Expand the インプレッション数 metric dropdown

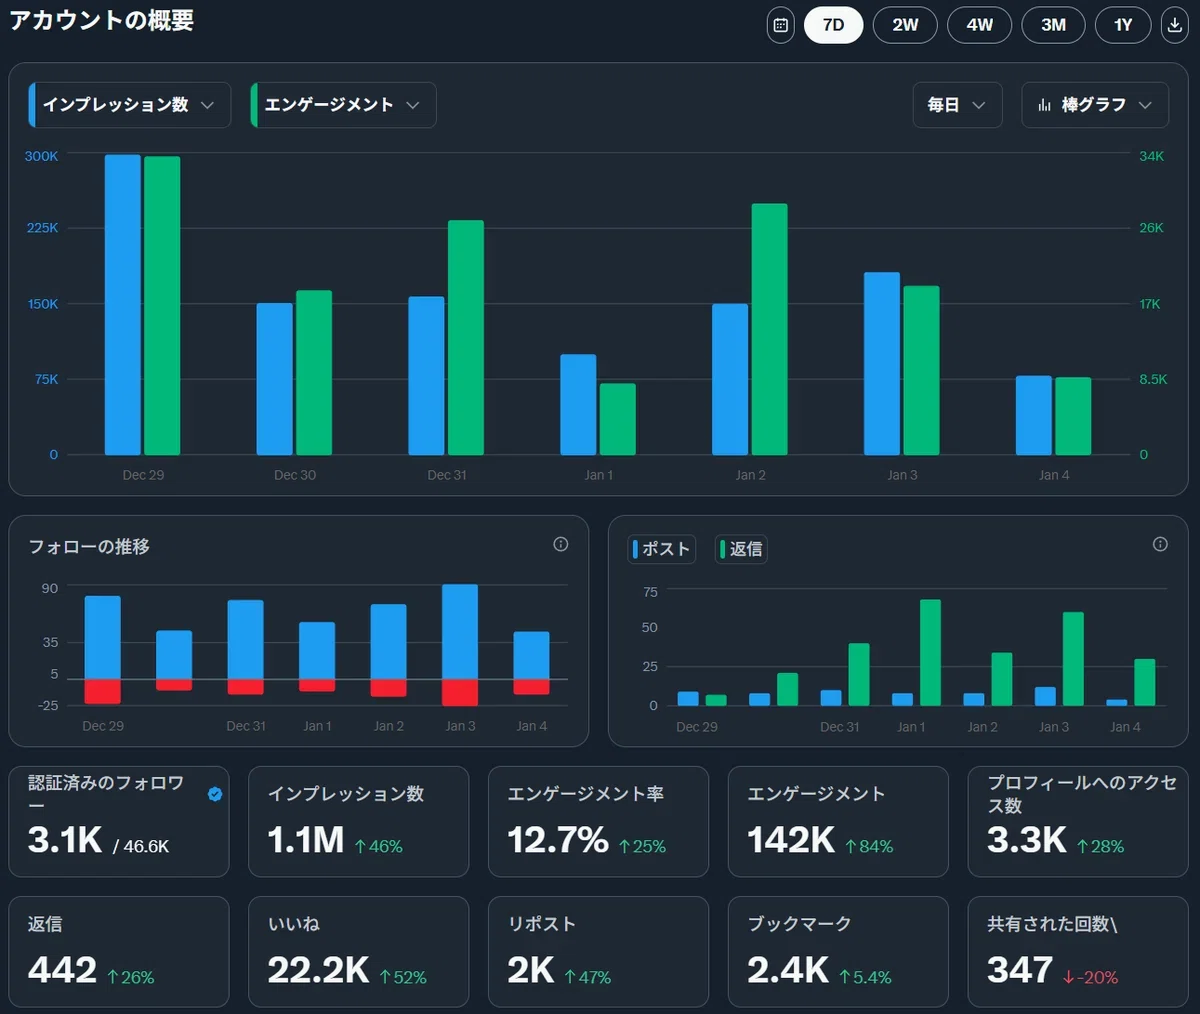[x=130, y=105]
